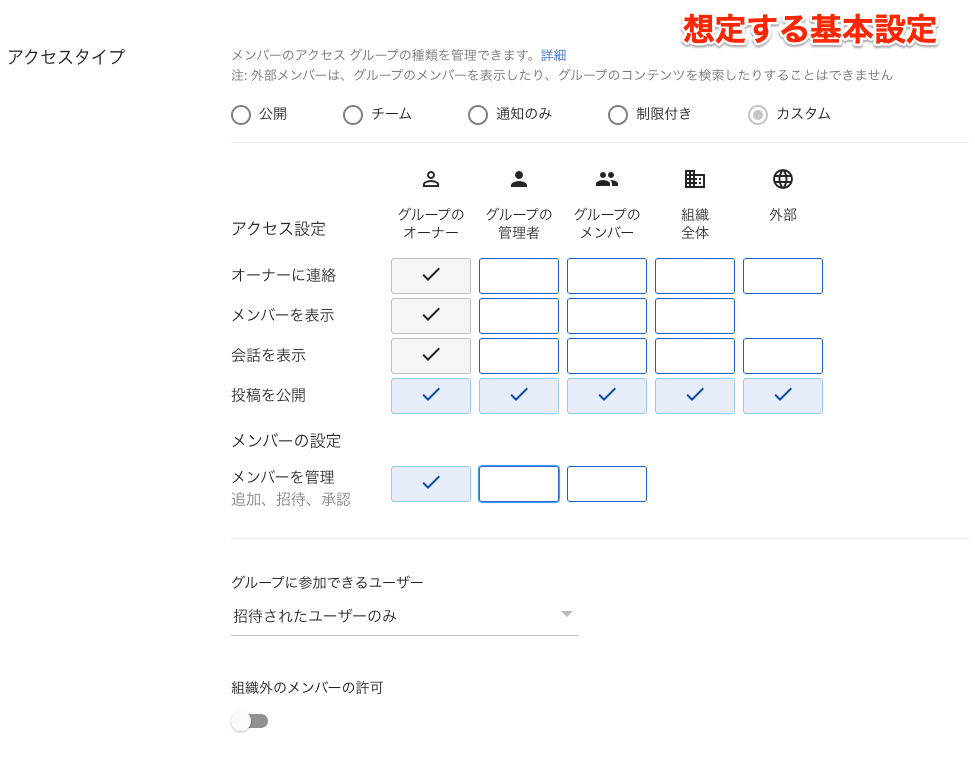Select the 公開 radio button
Viewport: 975px width, 757px height.
[x=241, y=115]
